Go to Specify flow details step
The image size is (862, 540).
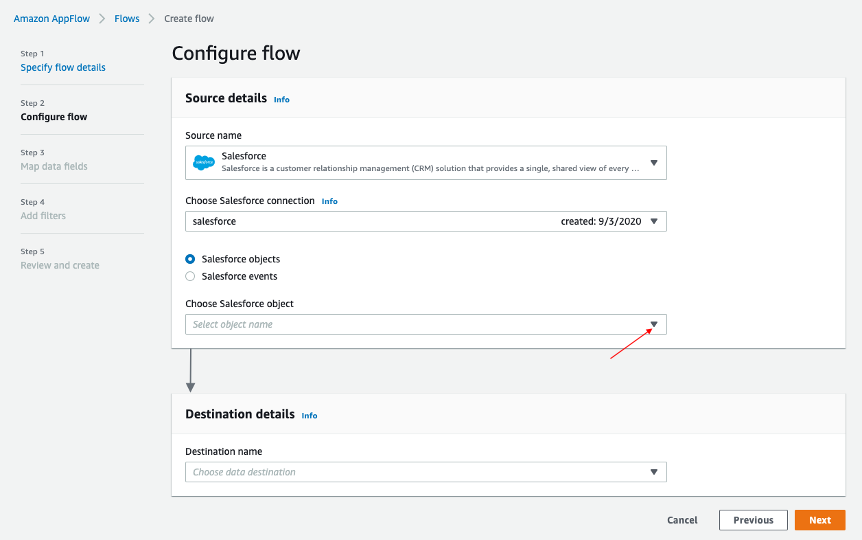coord(63,68)
